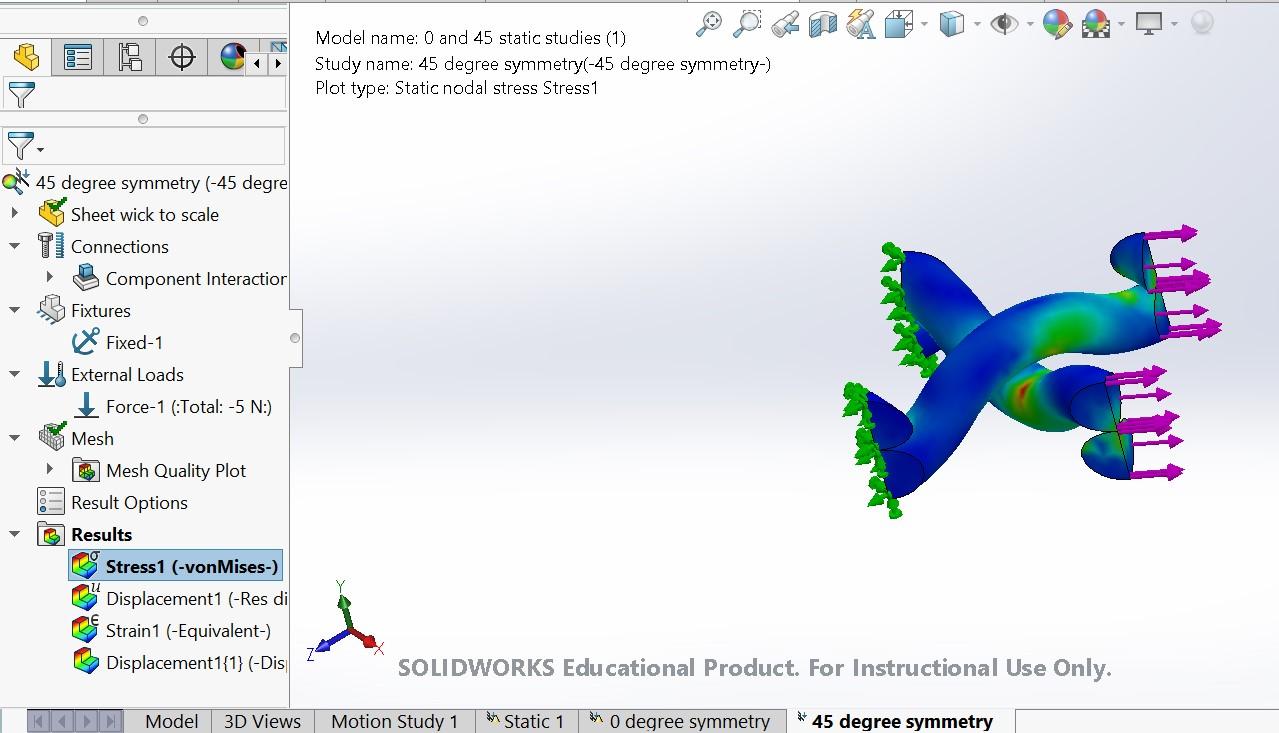Viewport: 1279px width, 733px height.
Task: Select the Zoom to Area tool
Action: point(746,24)
